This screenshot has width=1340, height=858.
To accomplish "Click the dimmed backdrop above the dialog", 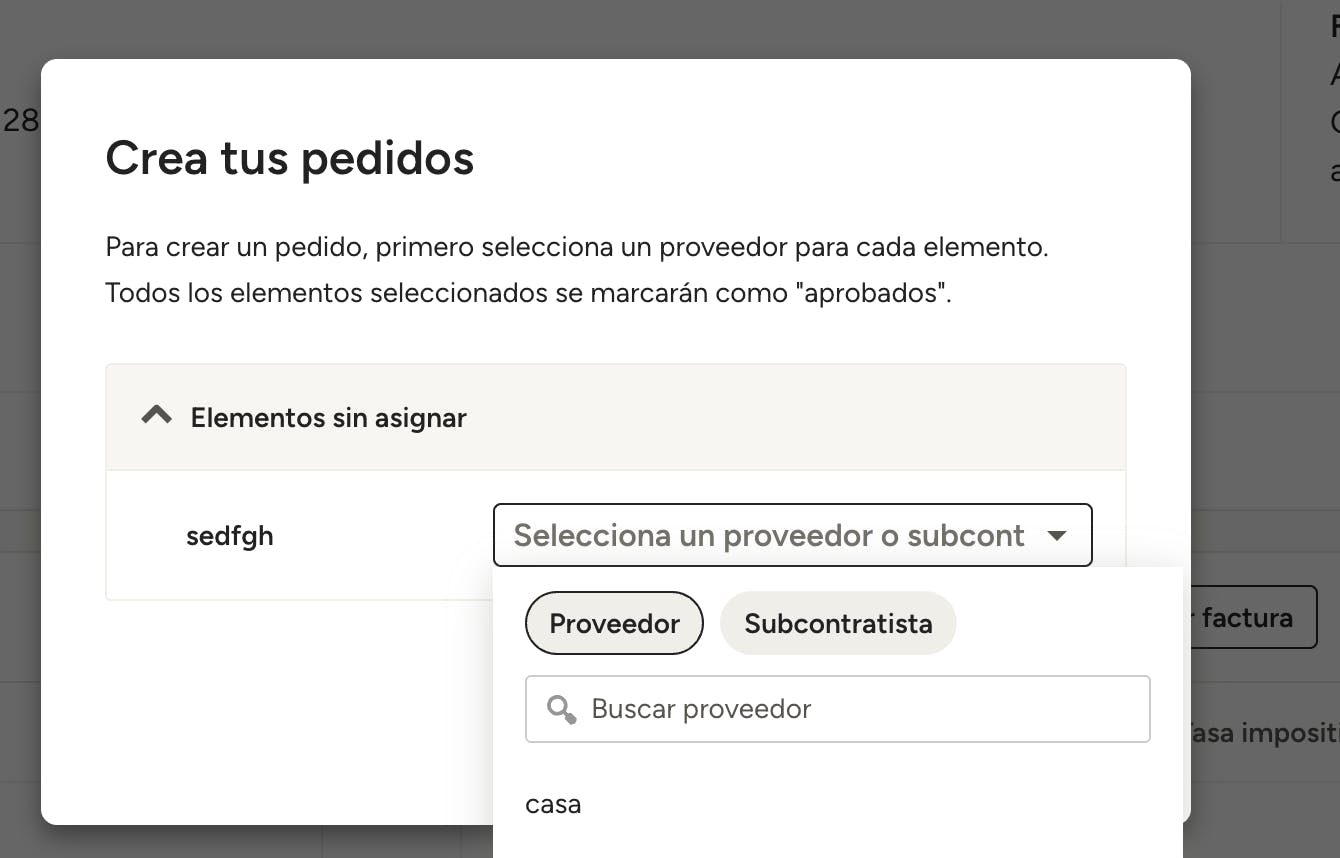I will click(x=600, y=28).
